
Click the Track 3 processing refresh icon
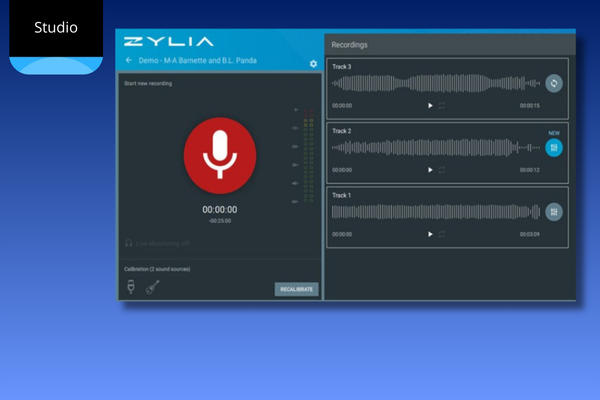(554, 83)
